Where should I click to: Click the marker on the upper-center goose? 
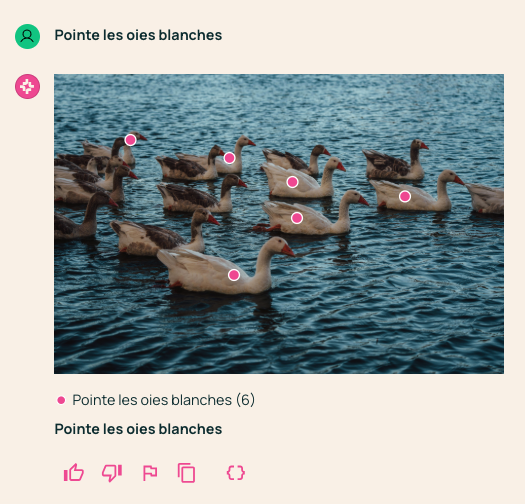[229, 158]
